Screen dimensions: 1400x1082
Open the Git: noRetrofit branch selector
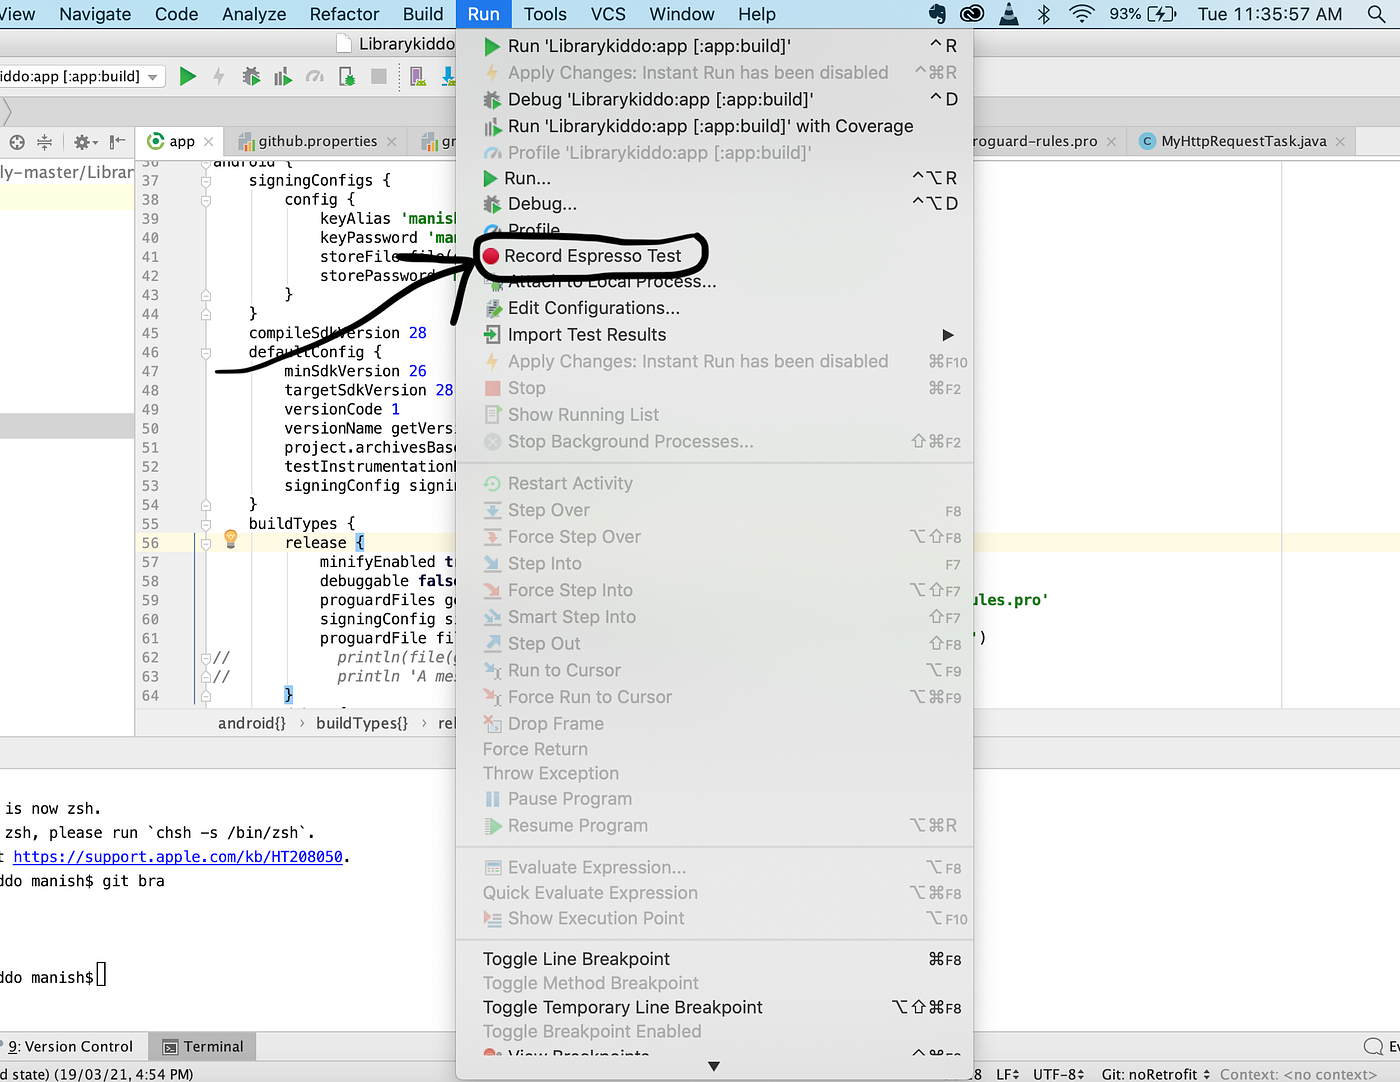(x=1156, y=1074)
